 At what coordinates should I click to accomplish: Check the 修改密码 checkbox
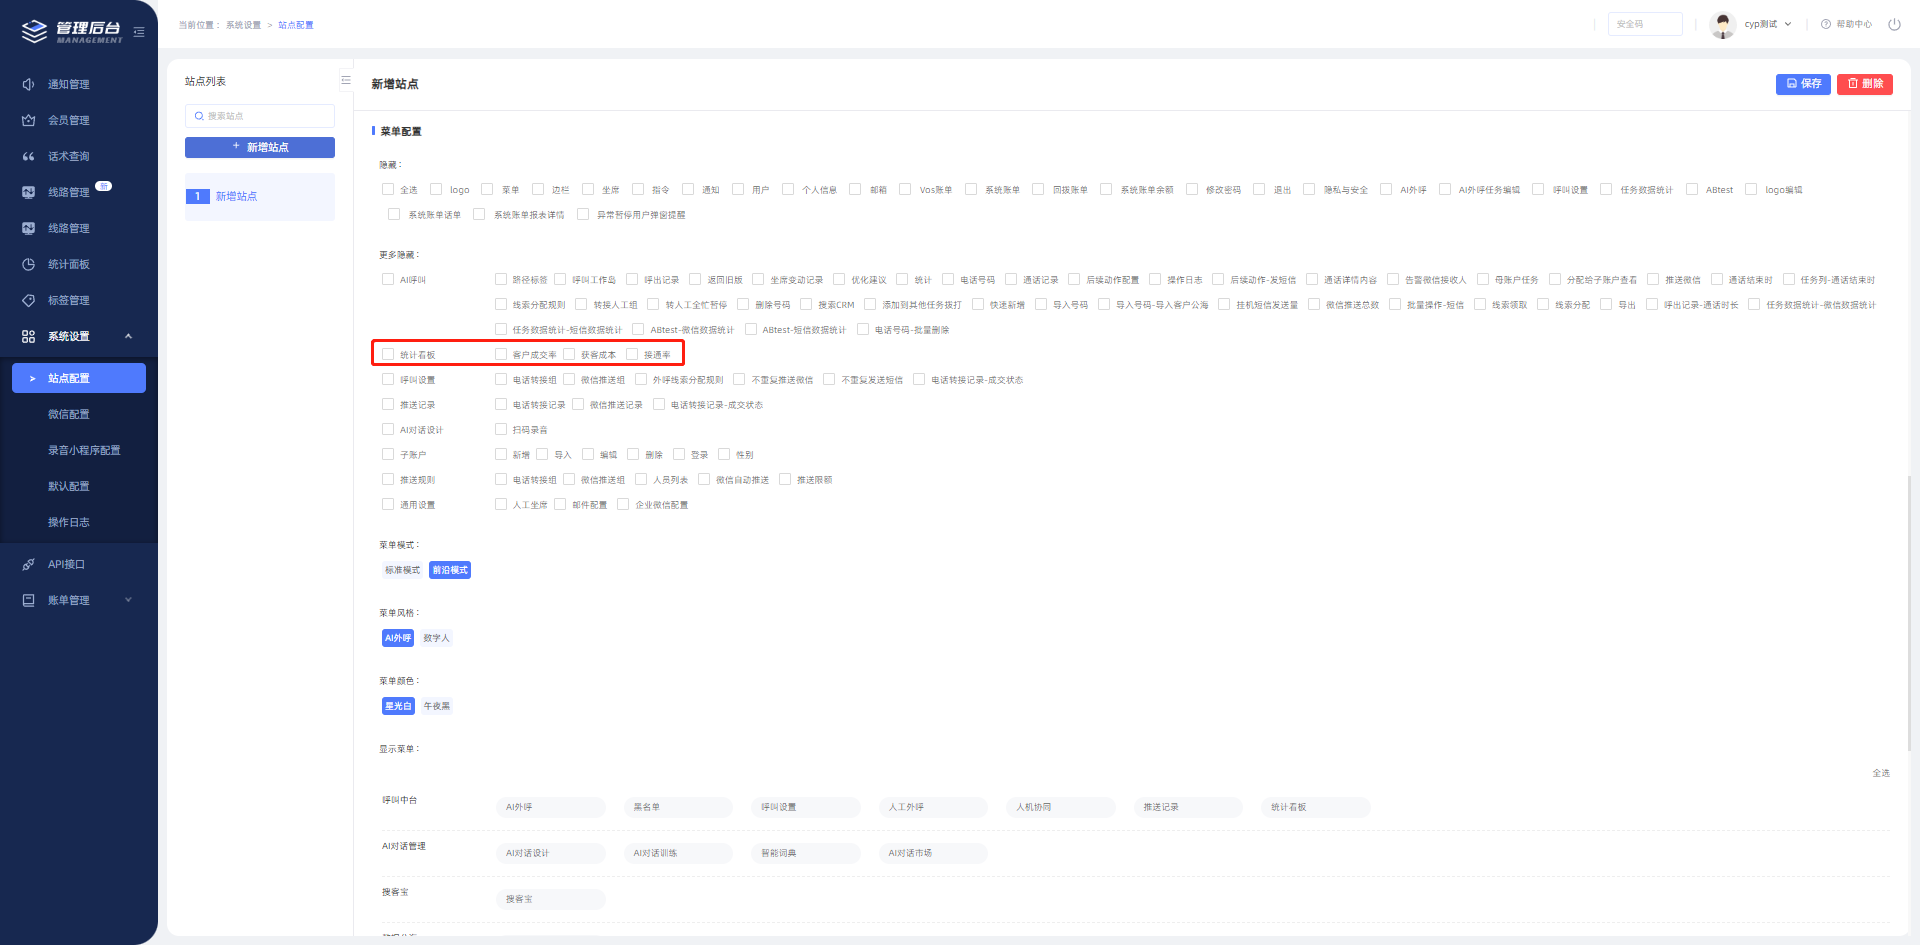click(x=1192, y=189)
